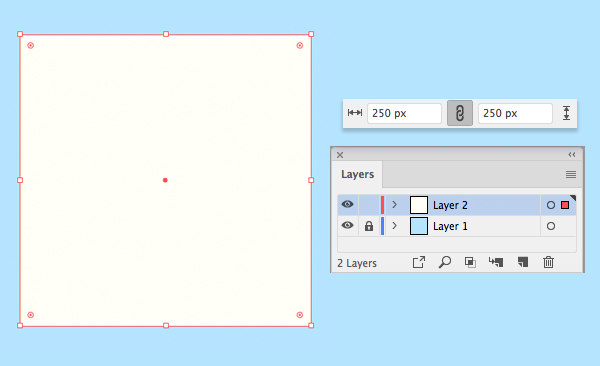
Task: Click Collect for Export icon
Action: [419, 262]
